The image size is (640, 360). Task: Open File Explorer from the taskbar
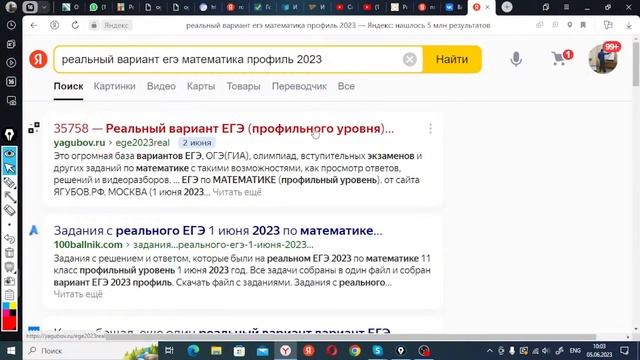coord(216,351)
